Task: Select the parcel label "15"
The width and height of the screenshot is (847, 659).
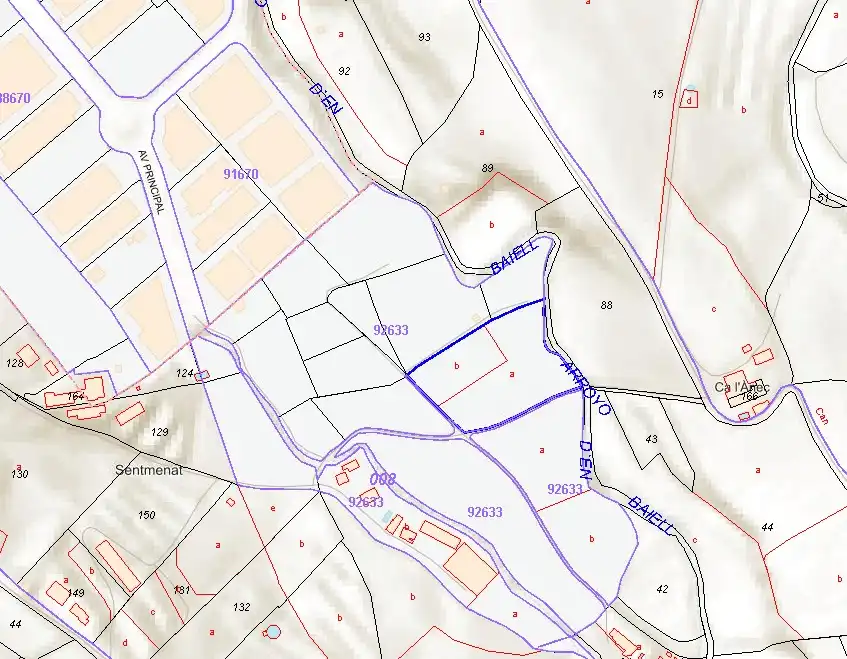Action: (657, 94)
